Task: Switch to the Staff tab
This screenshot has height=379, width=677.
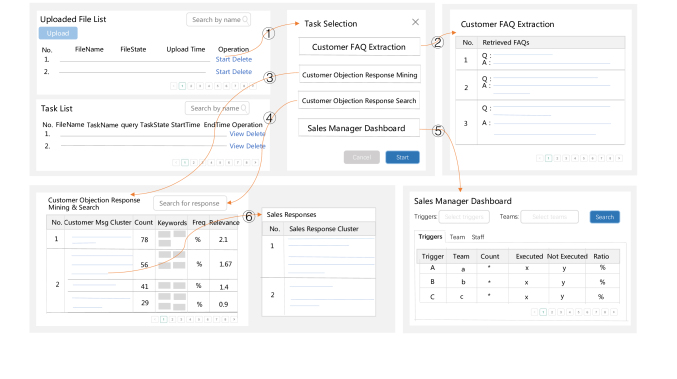Action: [x=478, y=237]
